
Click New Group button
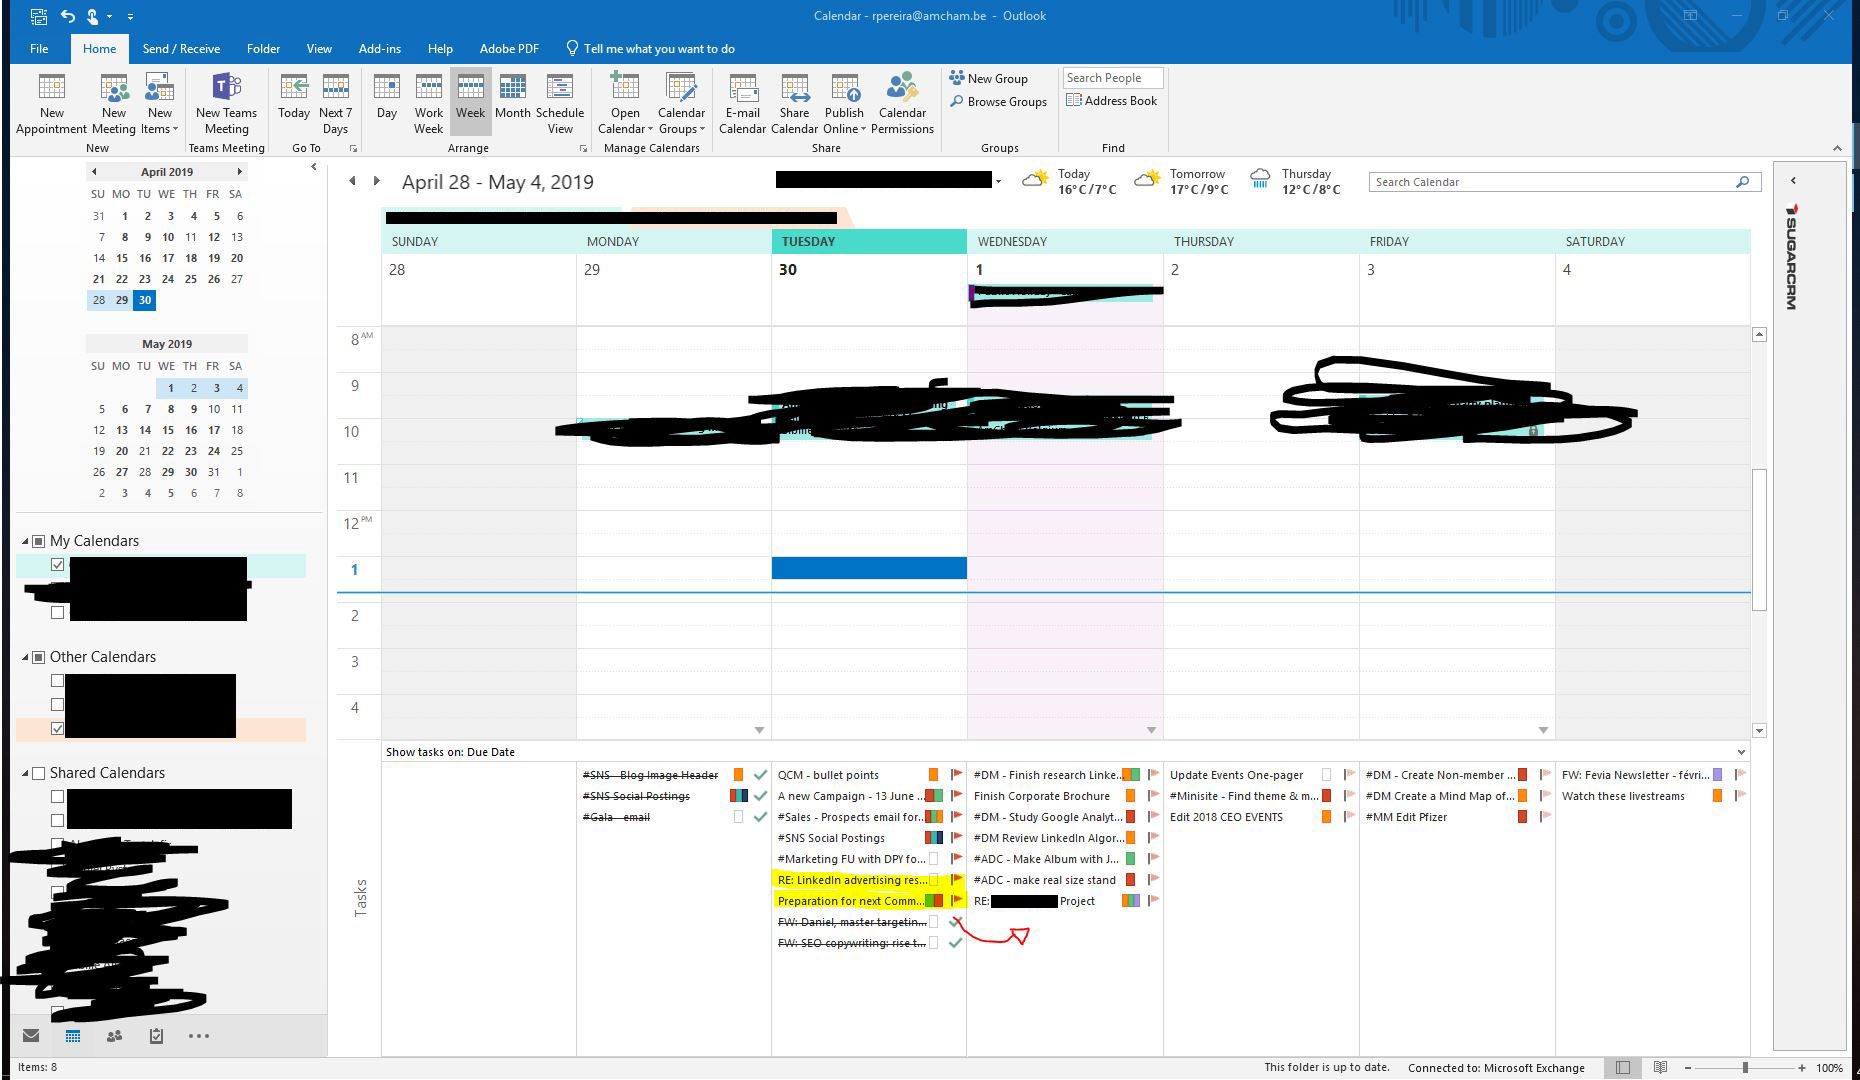pos(988,78)
